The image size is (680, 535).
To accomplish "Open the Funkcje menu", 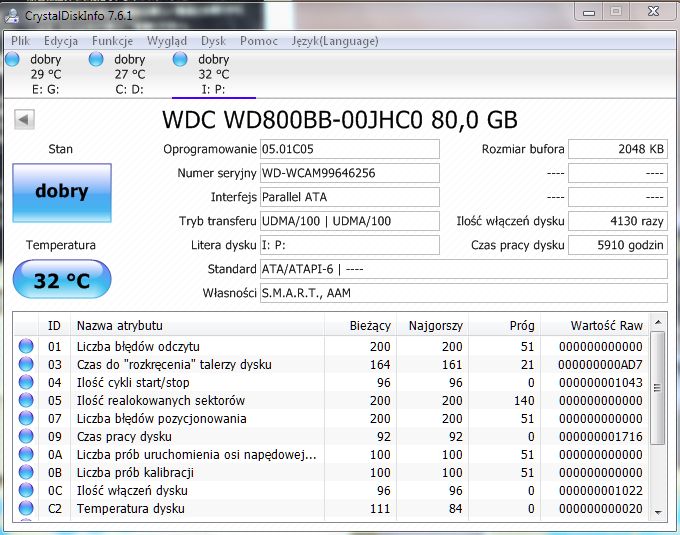I will 112,41.
